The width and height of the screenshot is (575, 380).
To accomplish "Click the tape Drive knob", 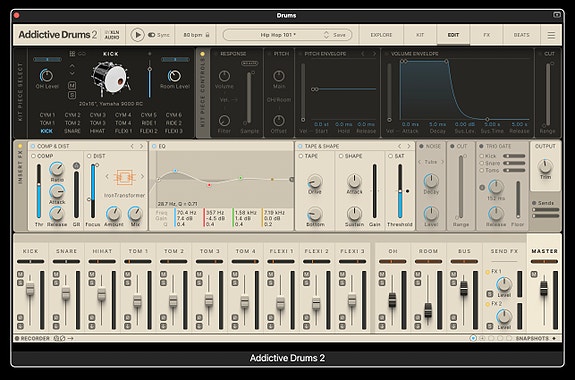I will tap(315, 181).
